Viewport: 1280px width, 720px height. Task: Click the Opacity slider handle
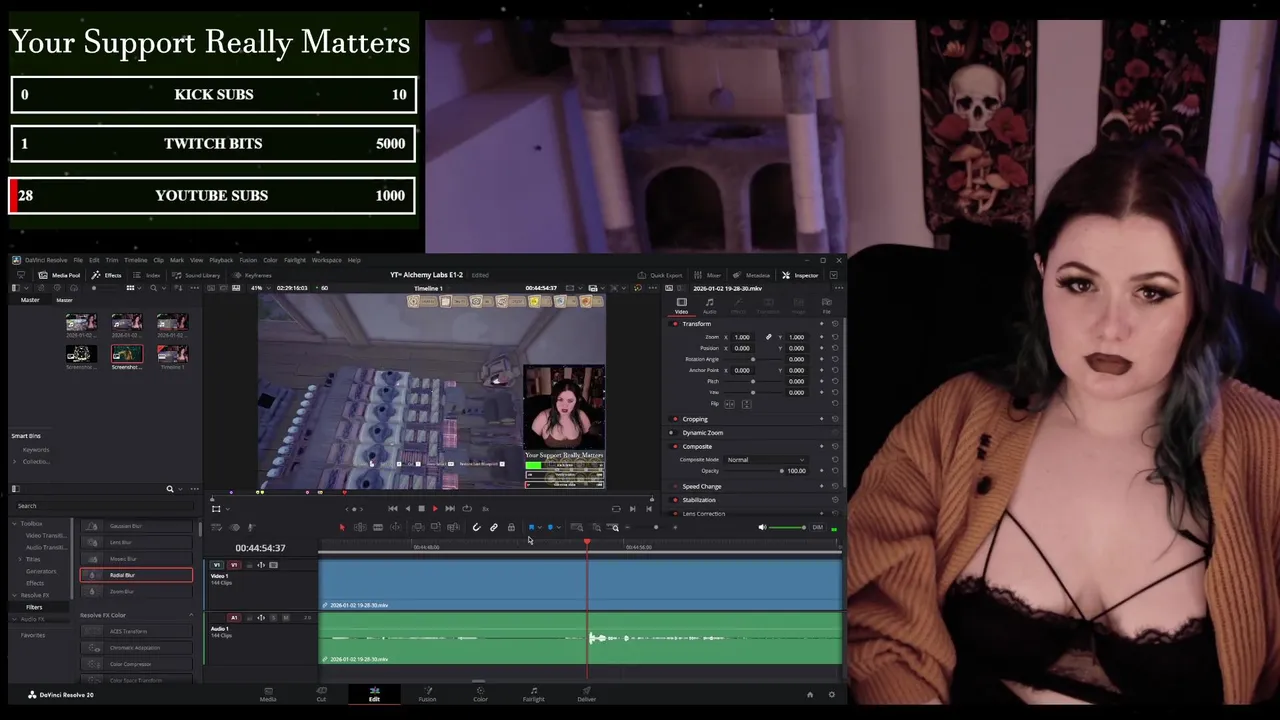click(x=781, y=471)
